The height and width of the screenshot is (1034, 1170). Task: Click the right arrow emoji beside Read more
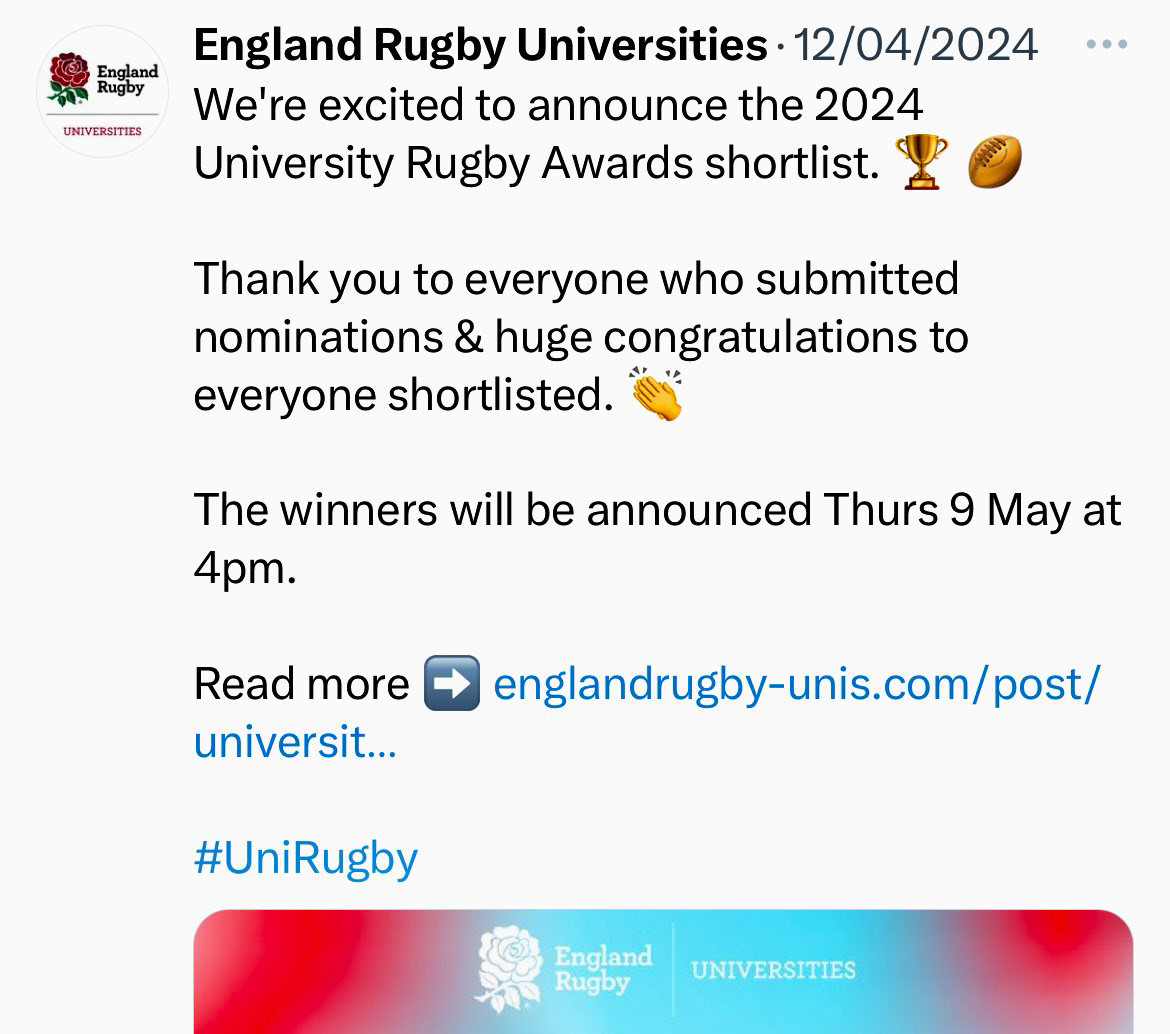click(x=451, y=684)
